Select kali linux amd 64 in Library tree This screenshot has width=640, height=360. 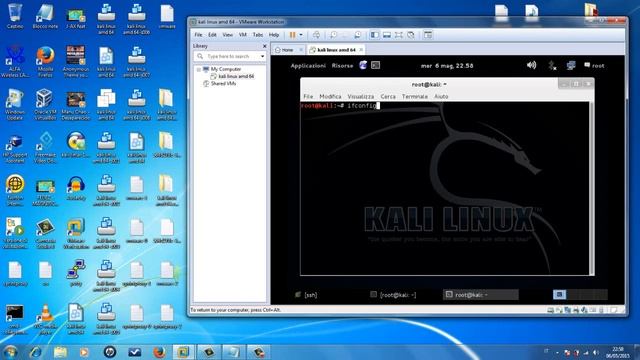click(236, 76)
